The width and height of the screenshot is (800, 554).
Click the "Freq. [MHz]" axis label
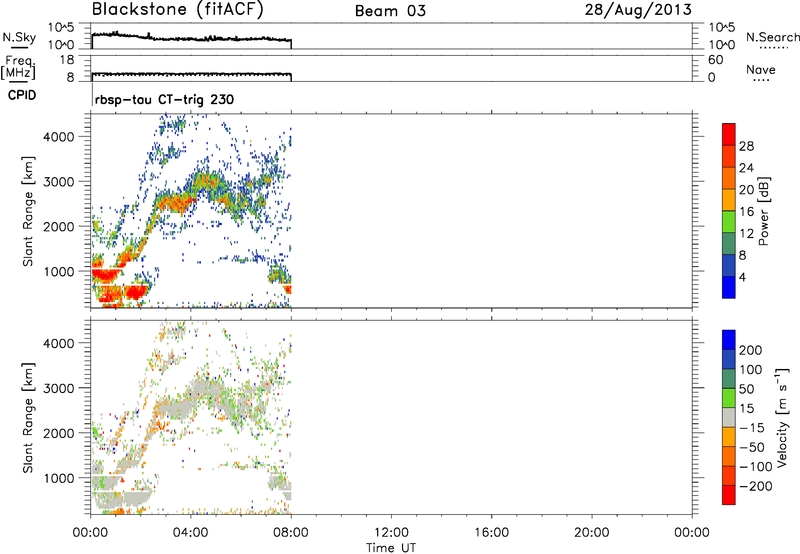tap(18, 67)
